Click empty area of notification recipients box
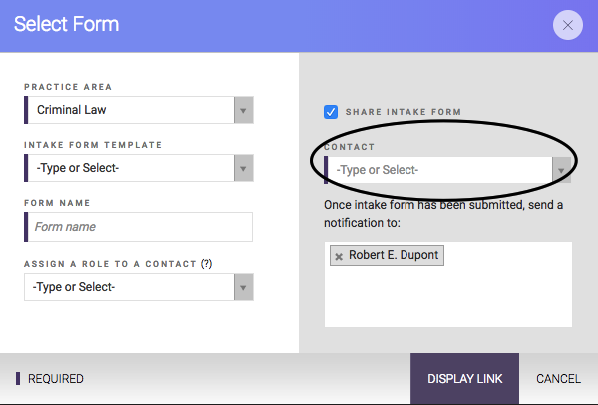 click(448, 297)
